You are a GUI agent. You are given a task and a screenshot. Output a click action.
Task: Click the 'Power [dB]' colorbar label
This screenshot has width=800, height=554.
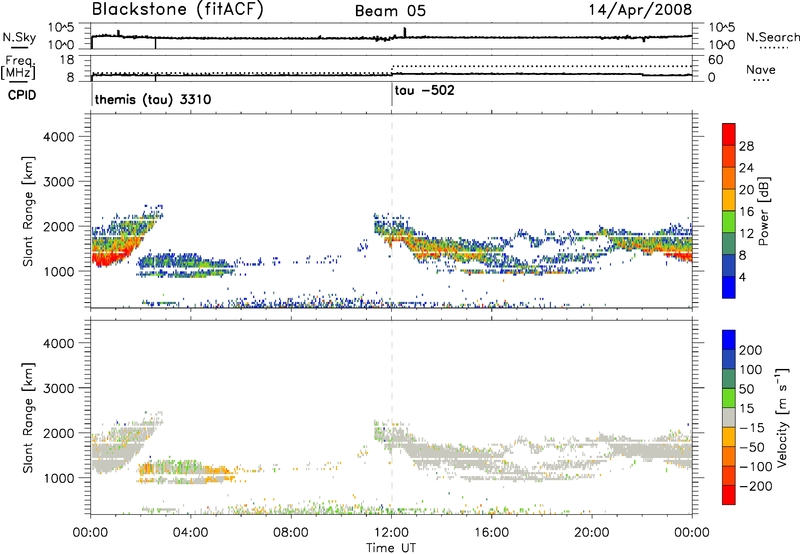point(763,211)
